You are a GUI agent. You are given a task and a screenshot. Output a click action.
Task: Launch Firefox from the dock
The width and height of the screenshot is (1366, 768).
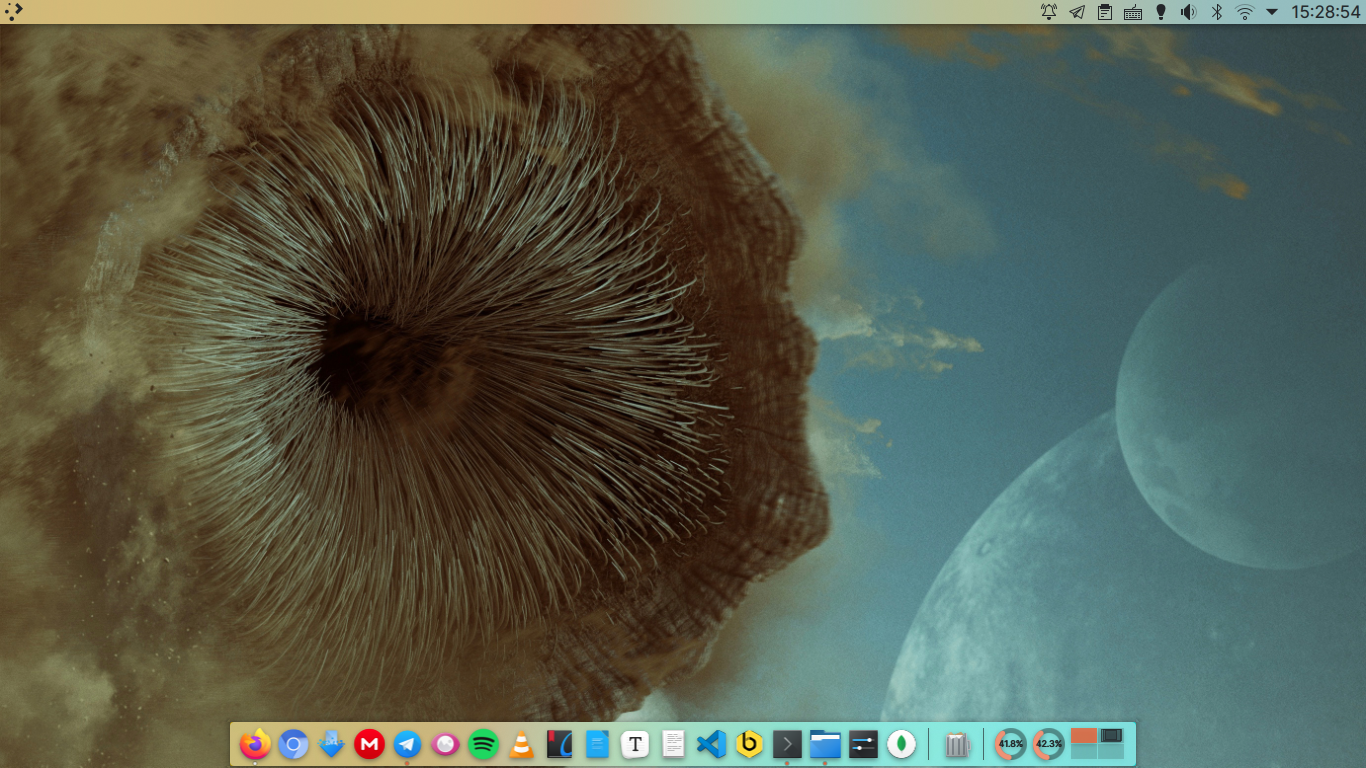click(x=255, y=744)
